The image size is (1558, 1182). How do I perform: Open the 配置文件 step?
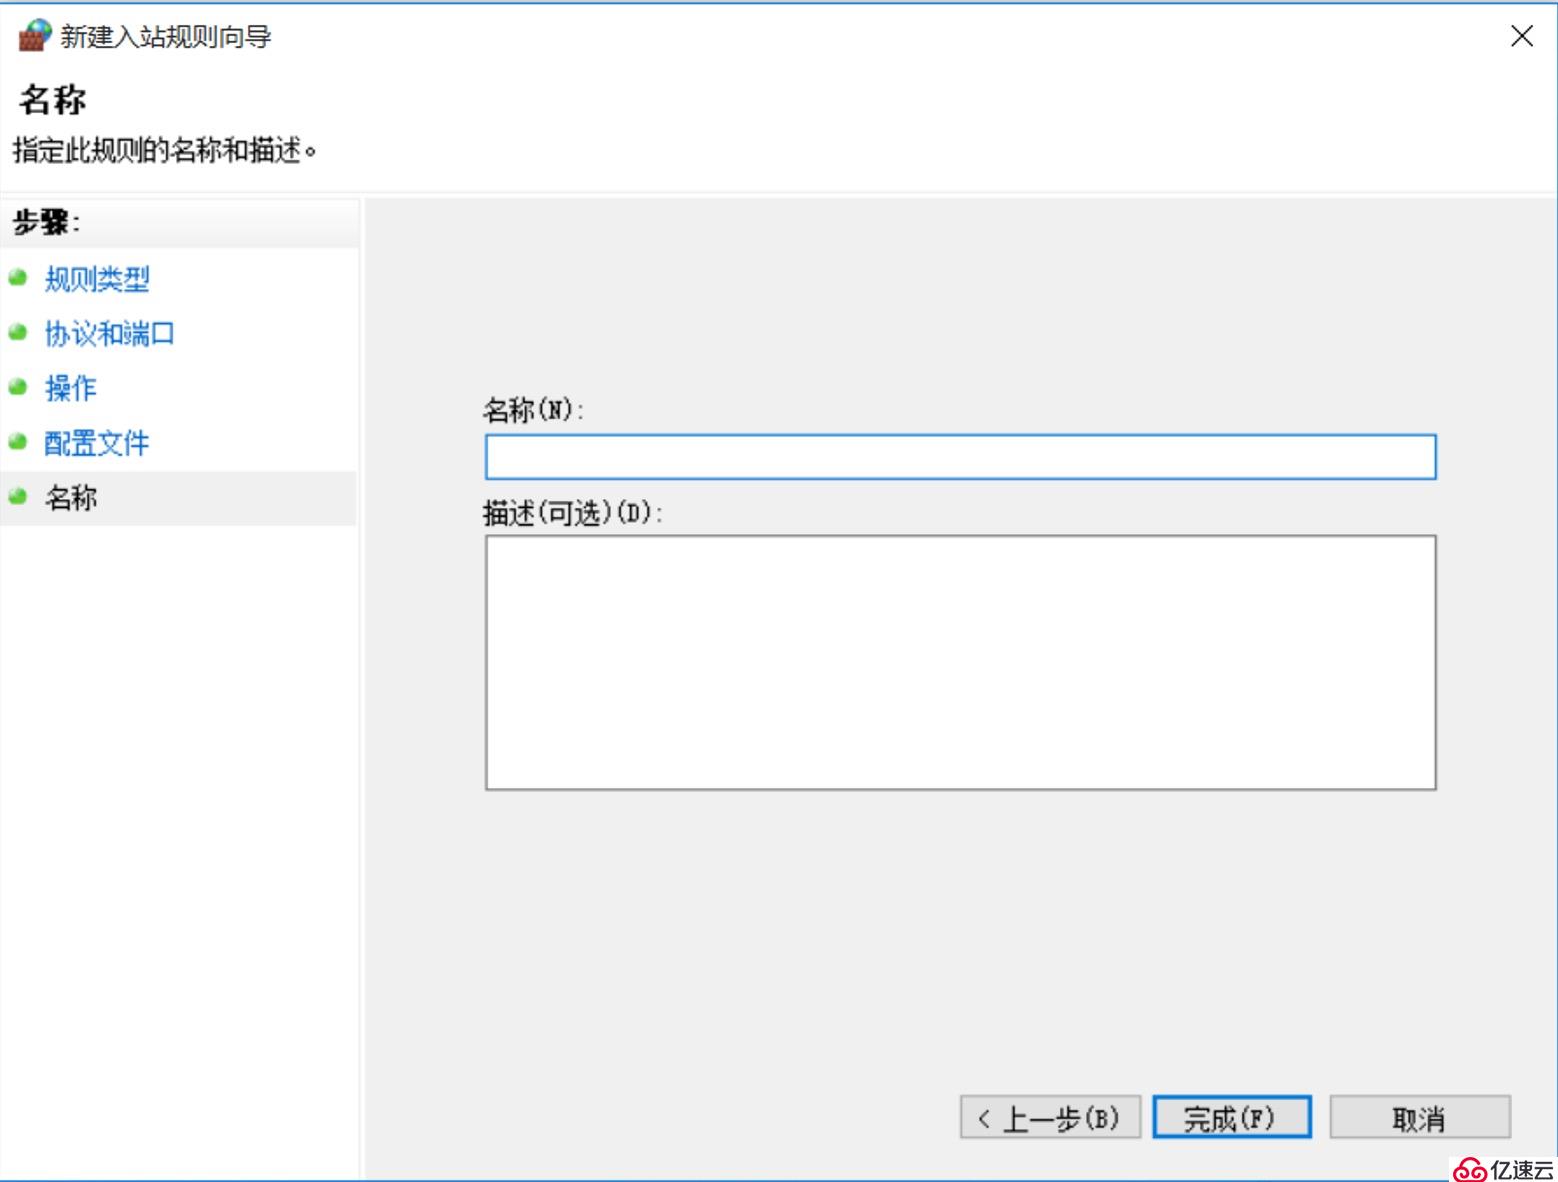click(97, 443)
